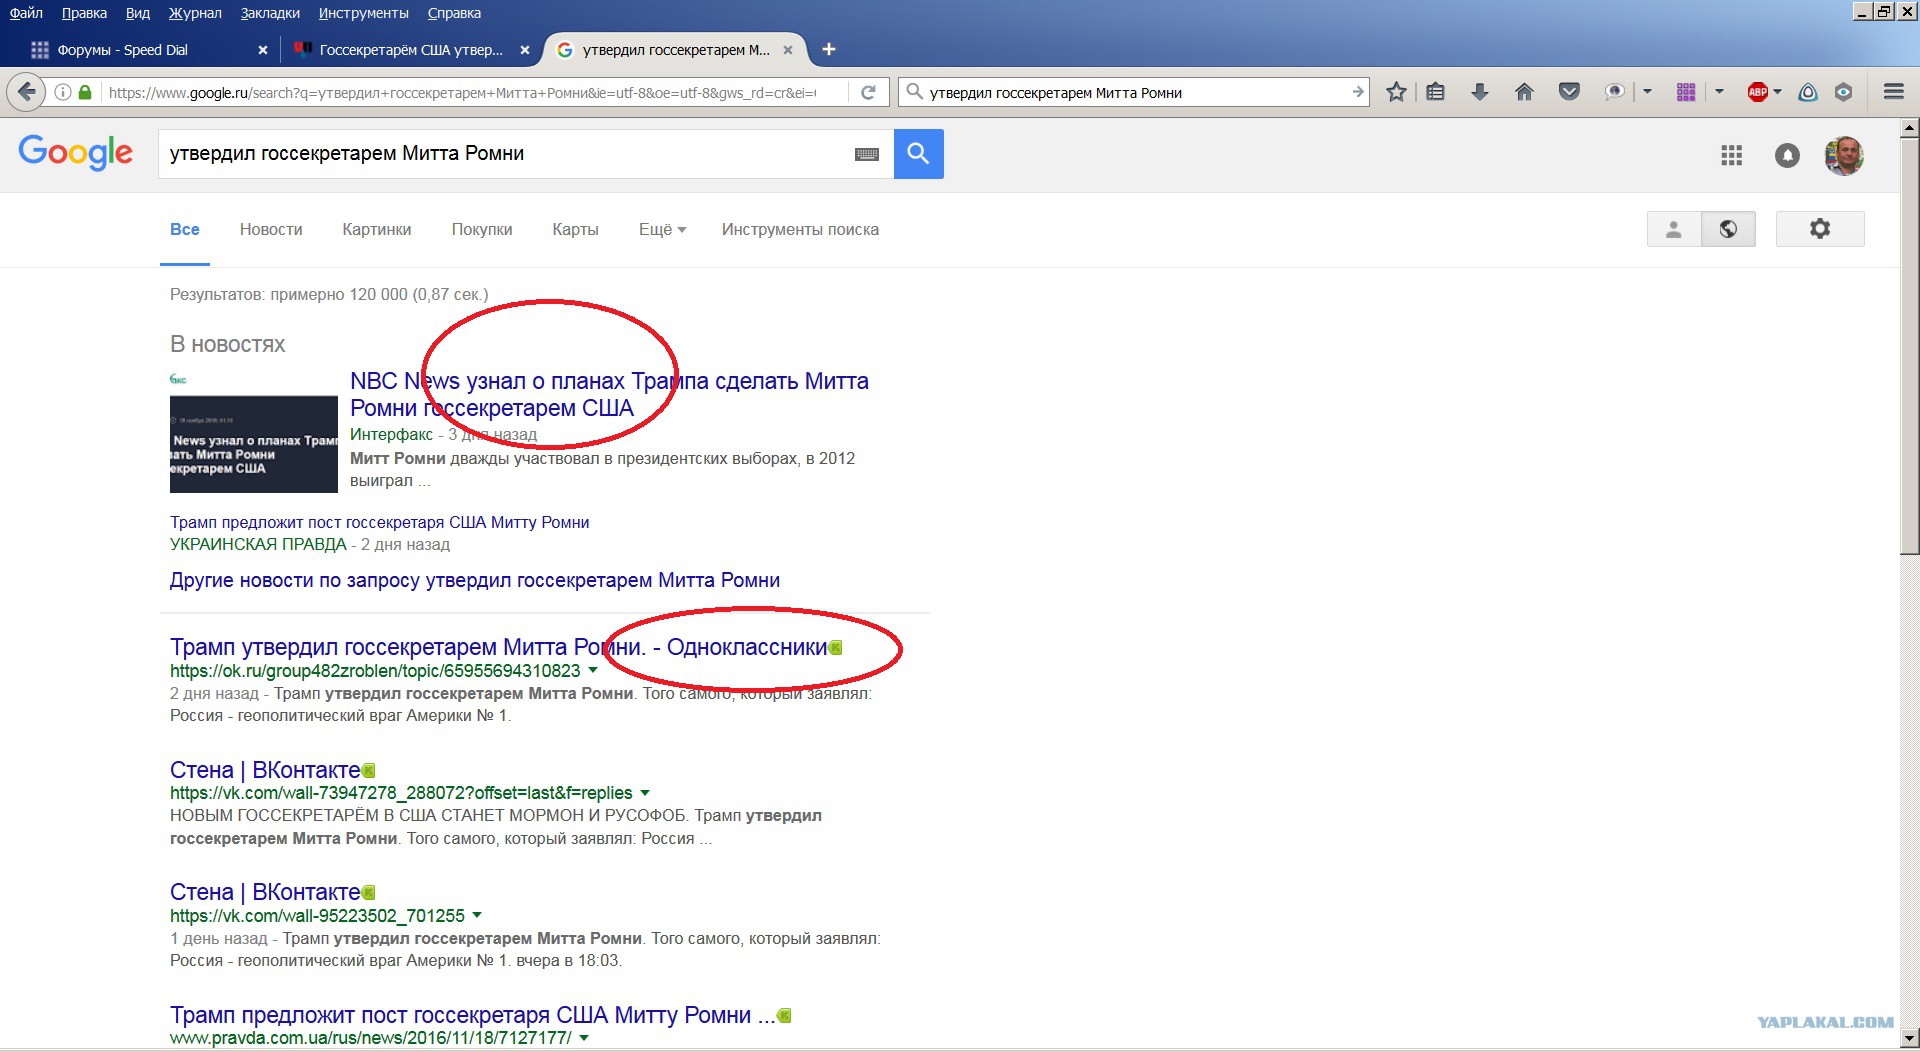Open dropdown arrow next to ok.ru result URL

point(593,670)
